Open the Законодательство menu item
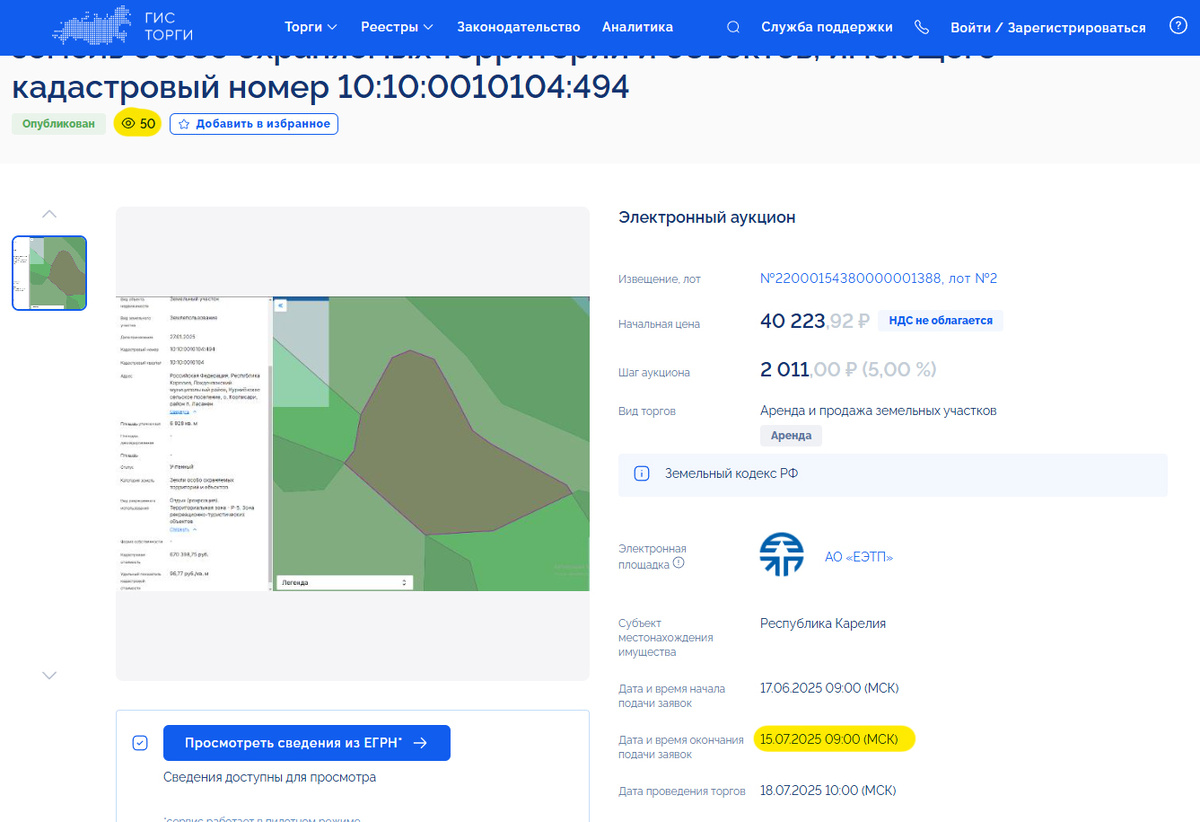 pyautogui.click(x=519, y=27)
